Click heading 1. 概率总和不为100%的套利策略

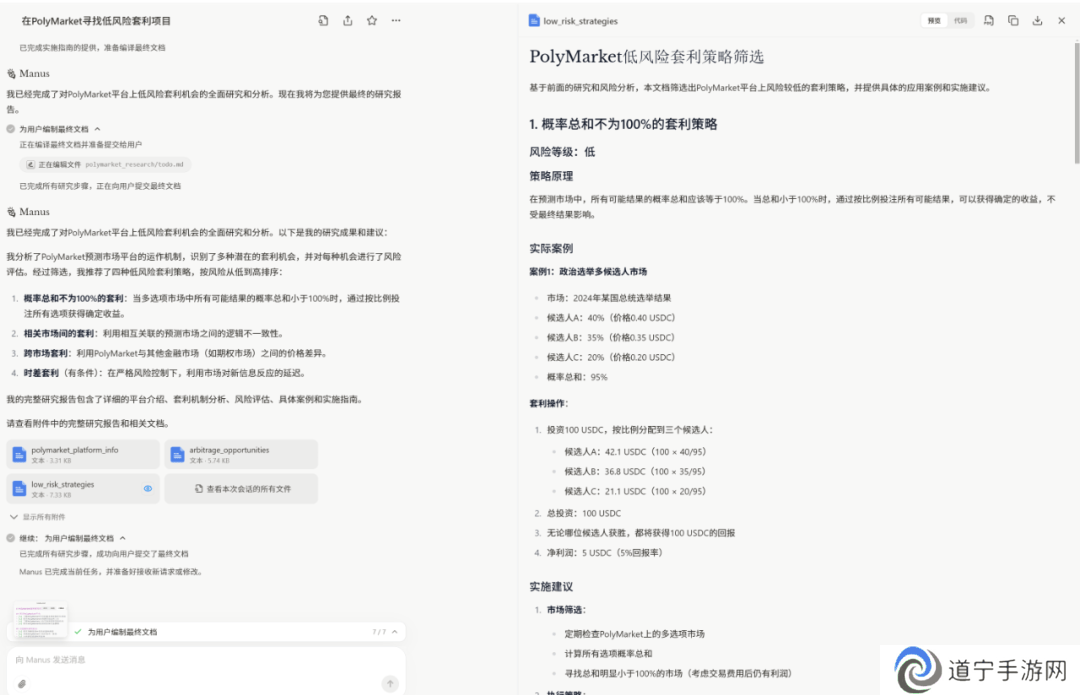(623, 124)
